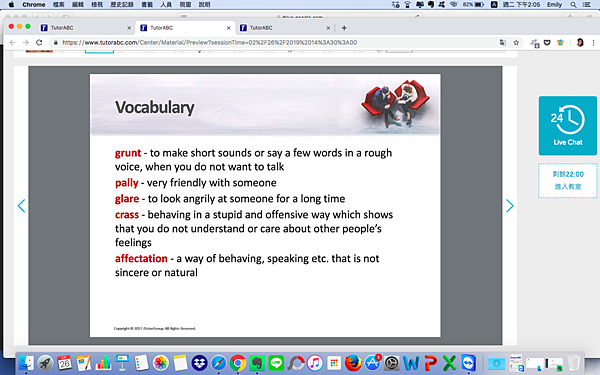Open iTunes music icon in the dock
The width and height of the screenshot is (600, 375).
pyautogui.click(x=315, y=363)
